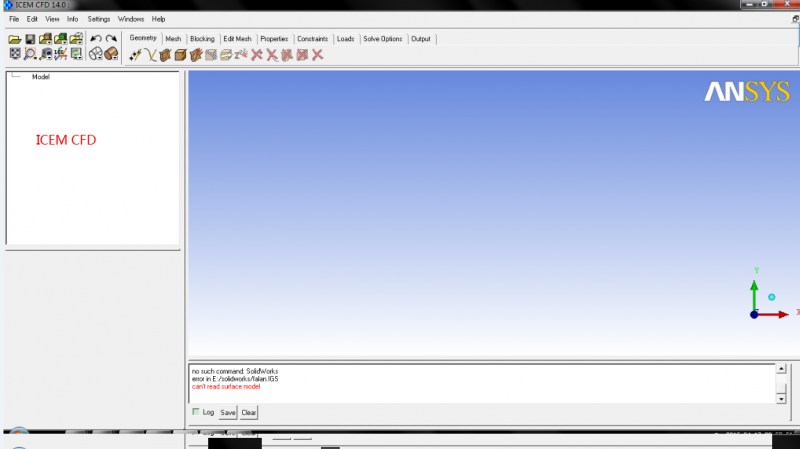Open the Repair Geometry tool
The image size is (800, 449).
pos(211,55)
